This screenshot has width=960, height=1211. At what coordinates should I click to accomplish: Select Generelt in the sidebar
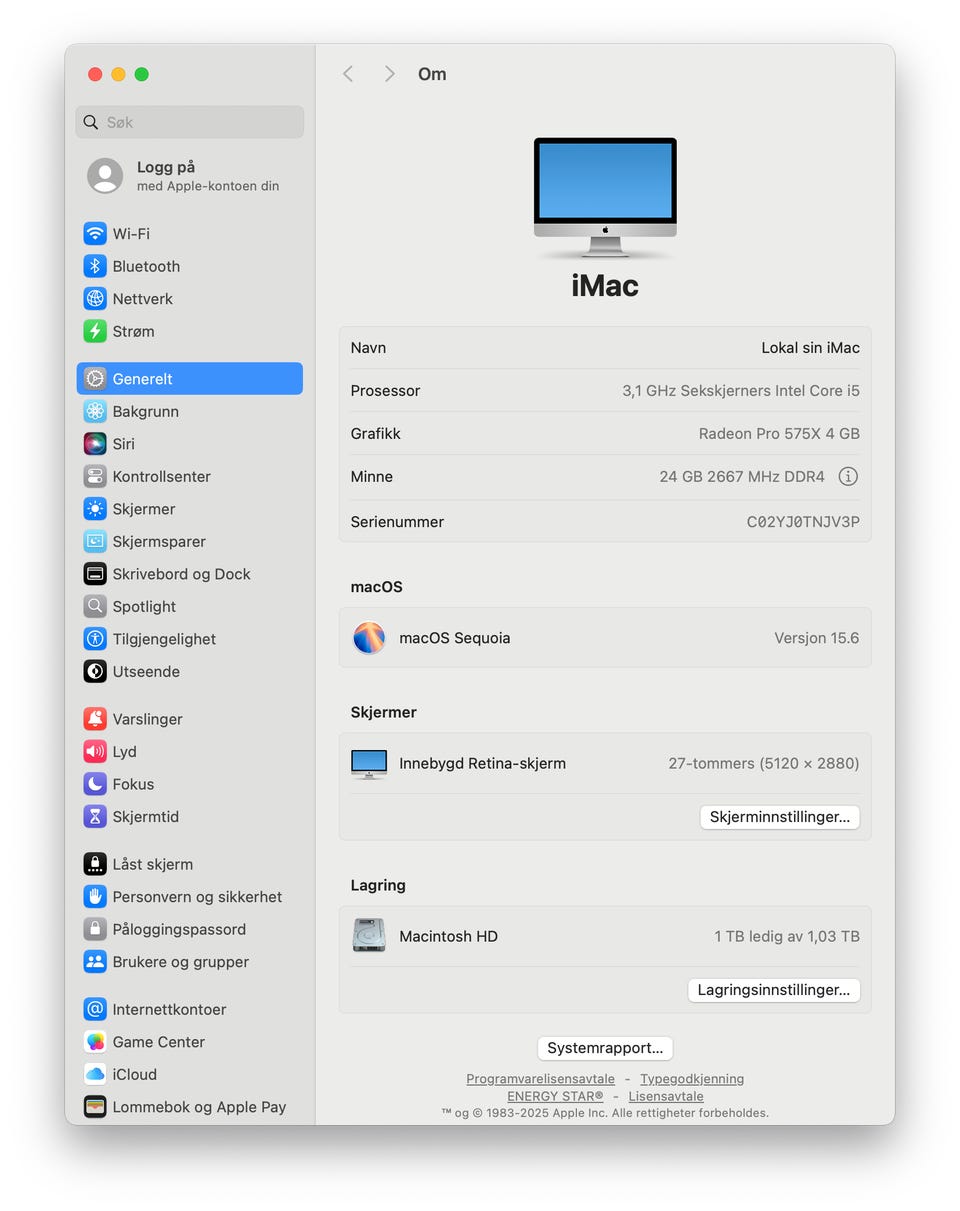(x=189, y=379)
